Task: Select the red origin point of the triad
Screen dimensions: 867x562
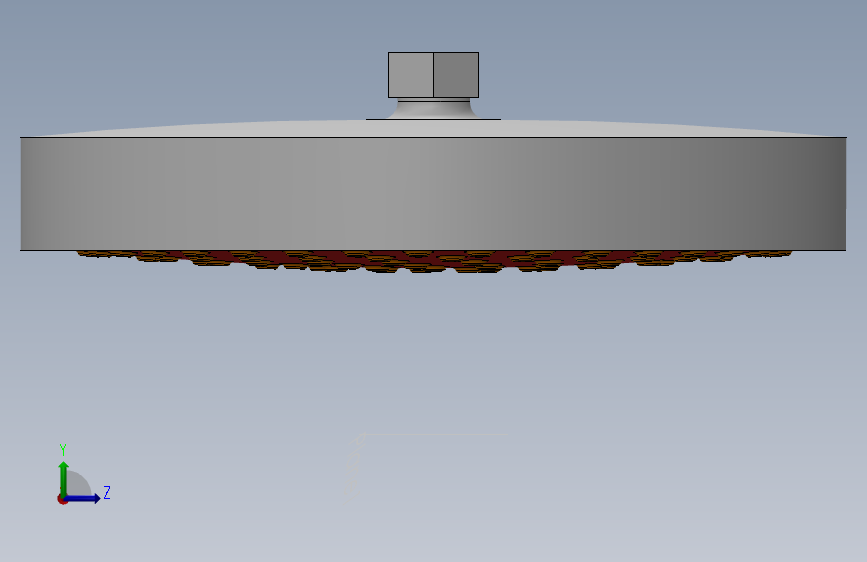Action: (x=62, y=499)
